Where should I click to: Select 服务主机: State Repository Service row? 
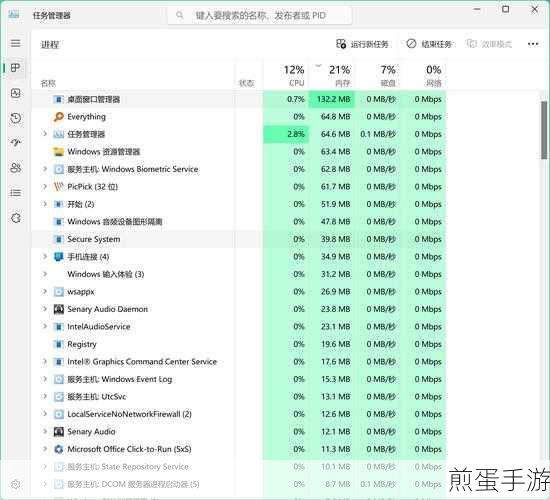coord(239,467)
